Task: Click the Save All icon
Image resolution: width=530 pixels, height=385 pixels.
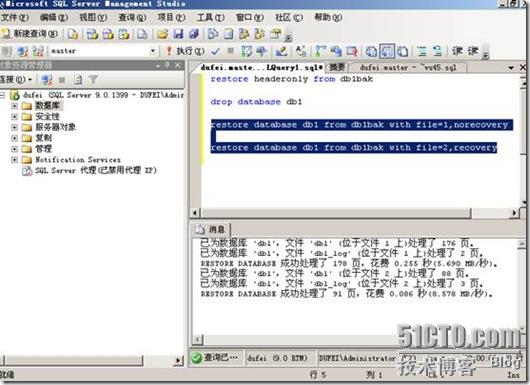Action: point(194,34)
